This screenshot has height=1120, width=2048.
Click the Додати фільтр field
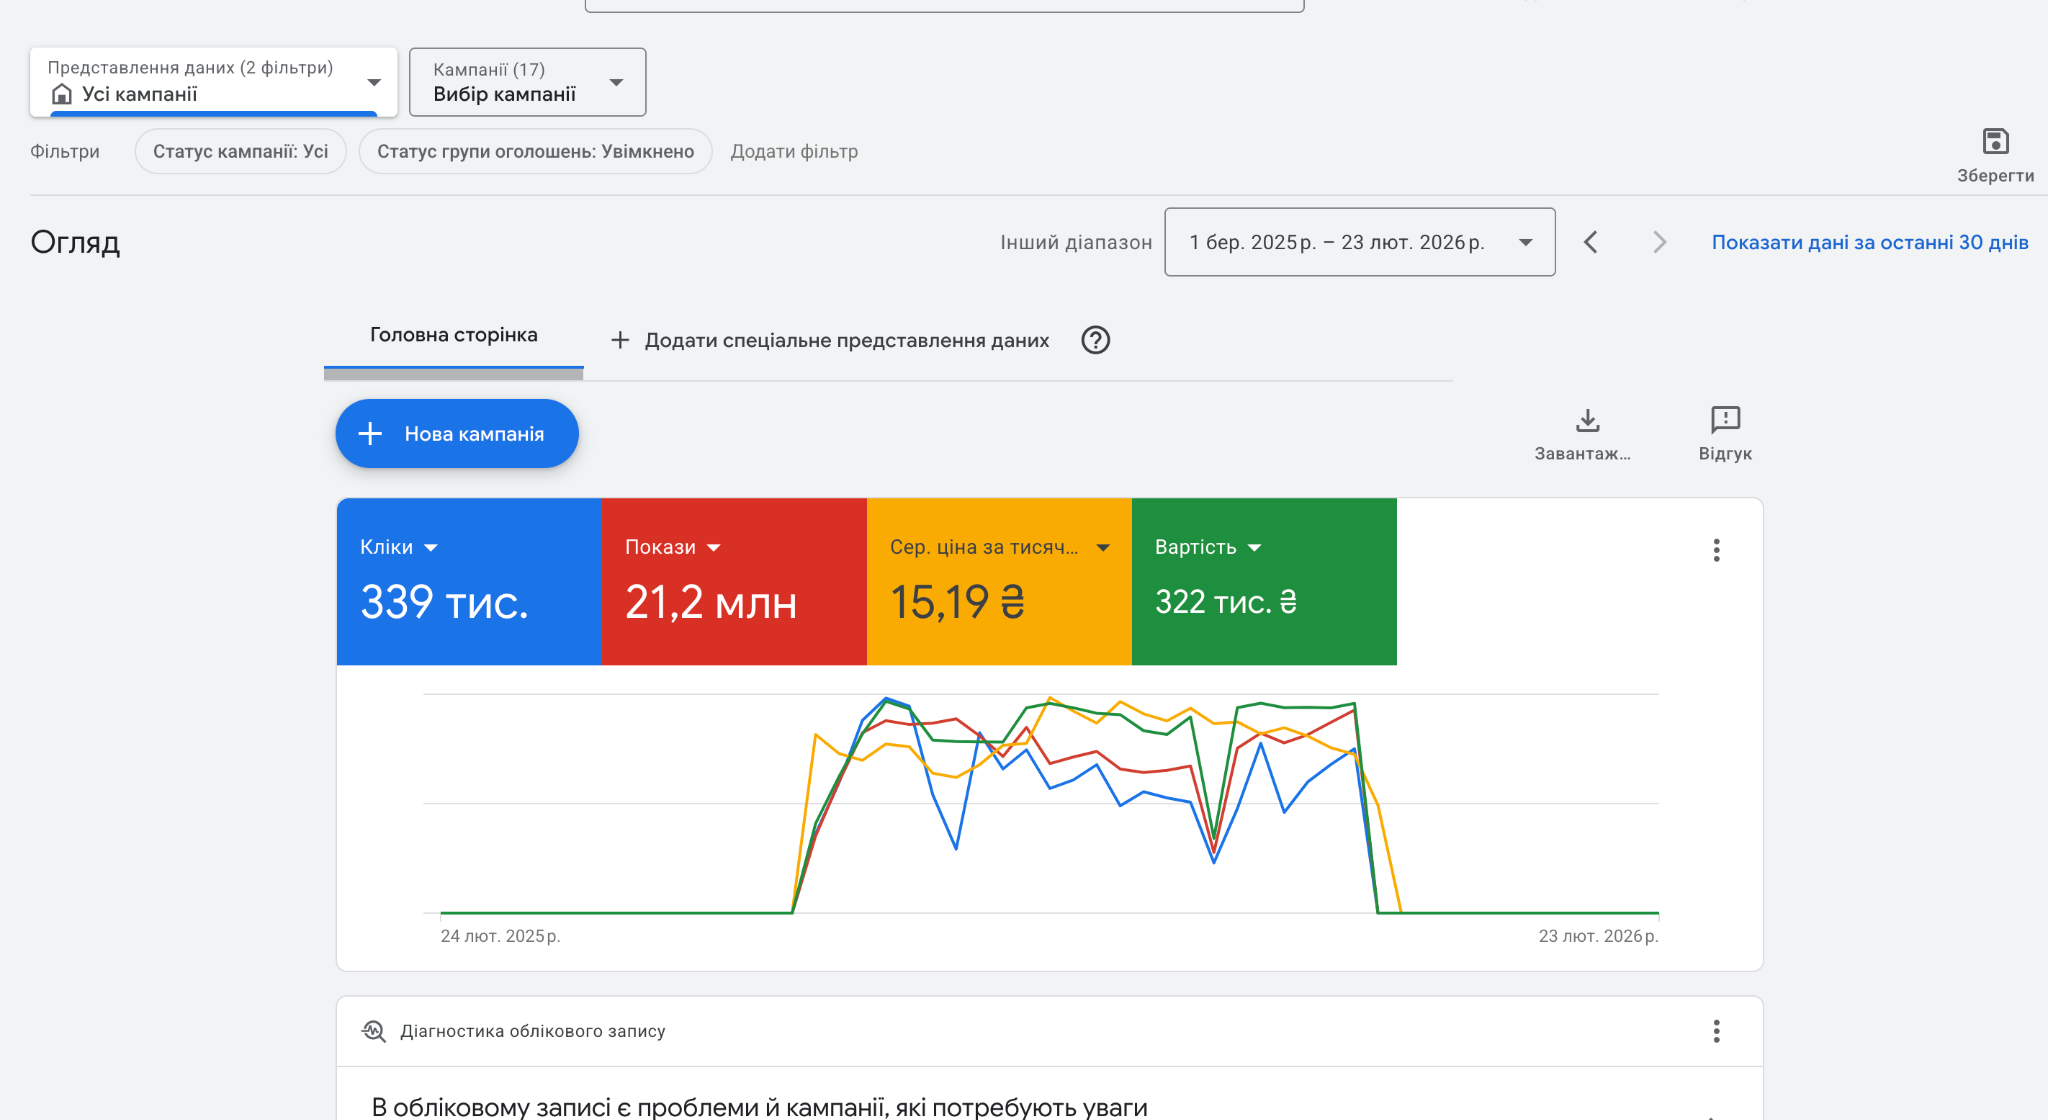click(x=794, y=151)
